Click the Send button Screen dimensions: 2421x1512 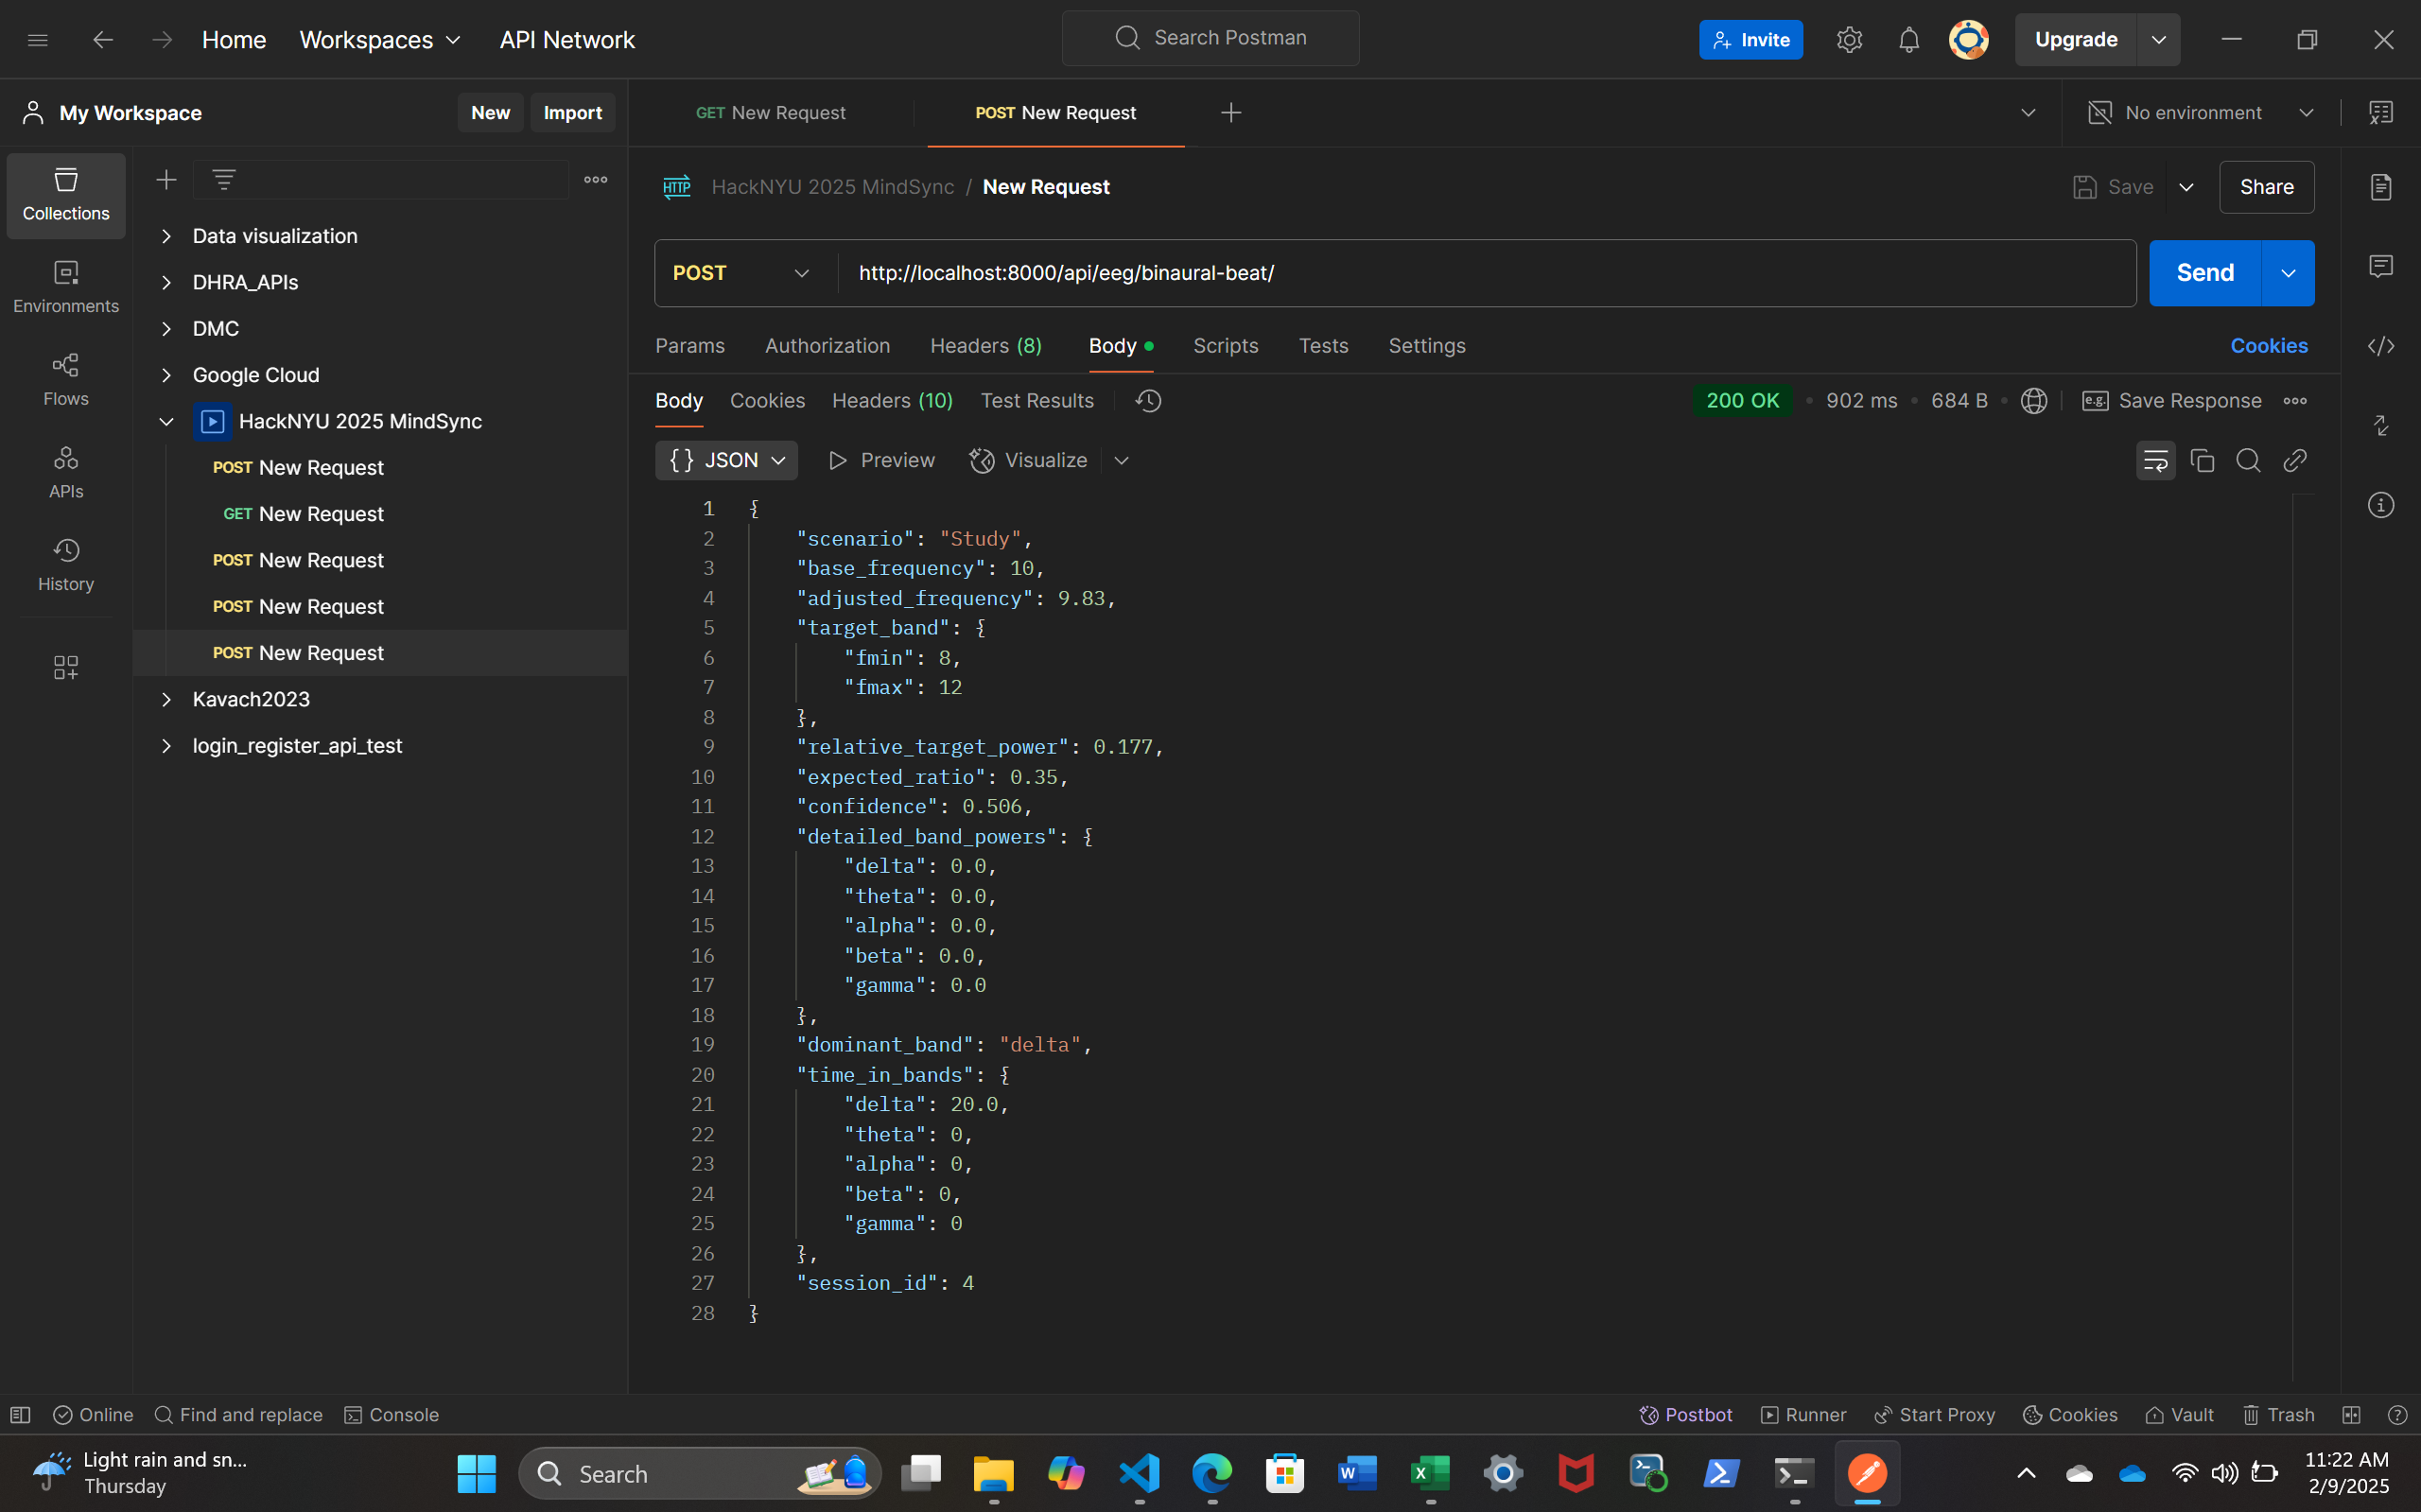tap(2204, 273)
